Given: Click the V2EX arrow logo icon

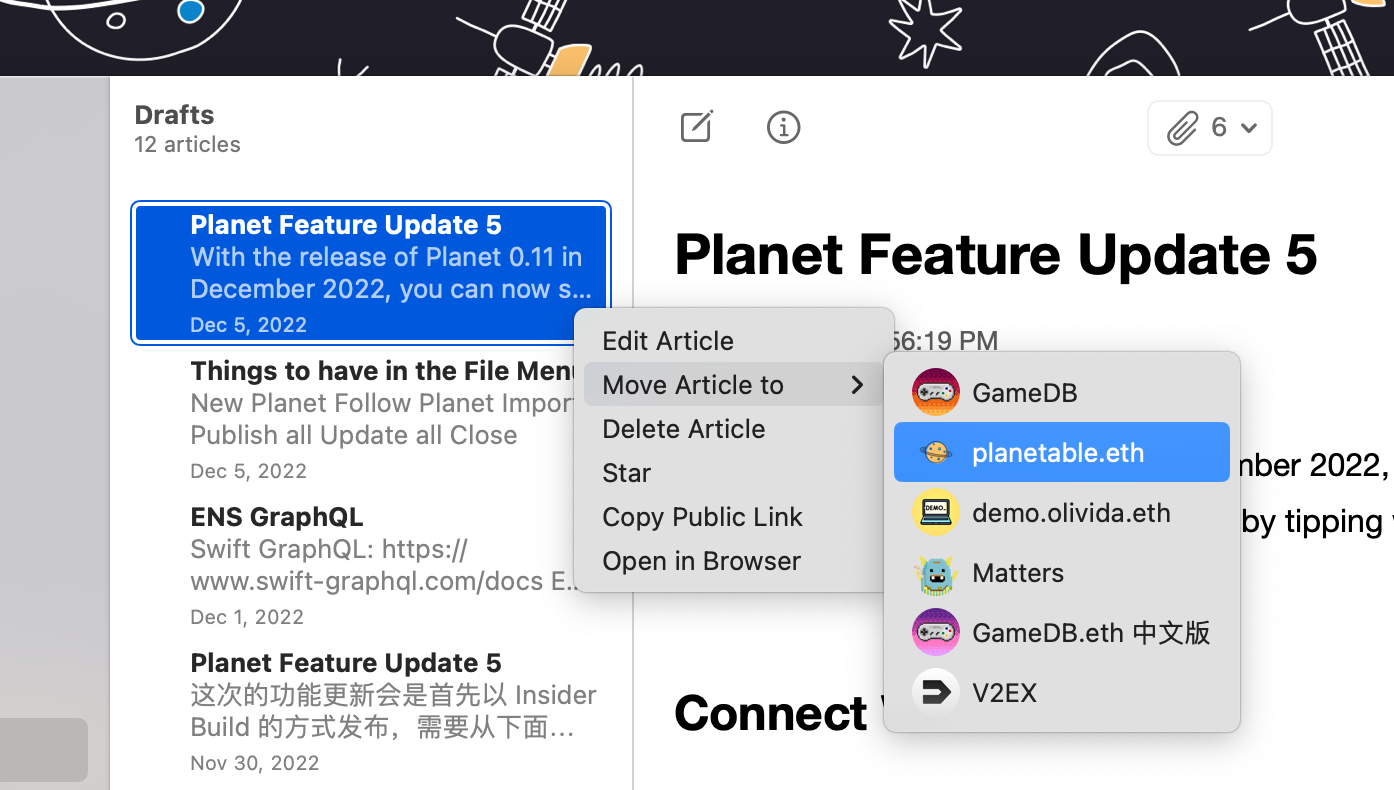Looking at the screenshot, I should click(935, 692).
